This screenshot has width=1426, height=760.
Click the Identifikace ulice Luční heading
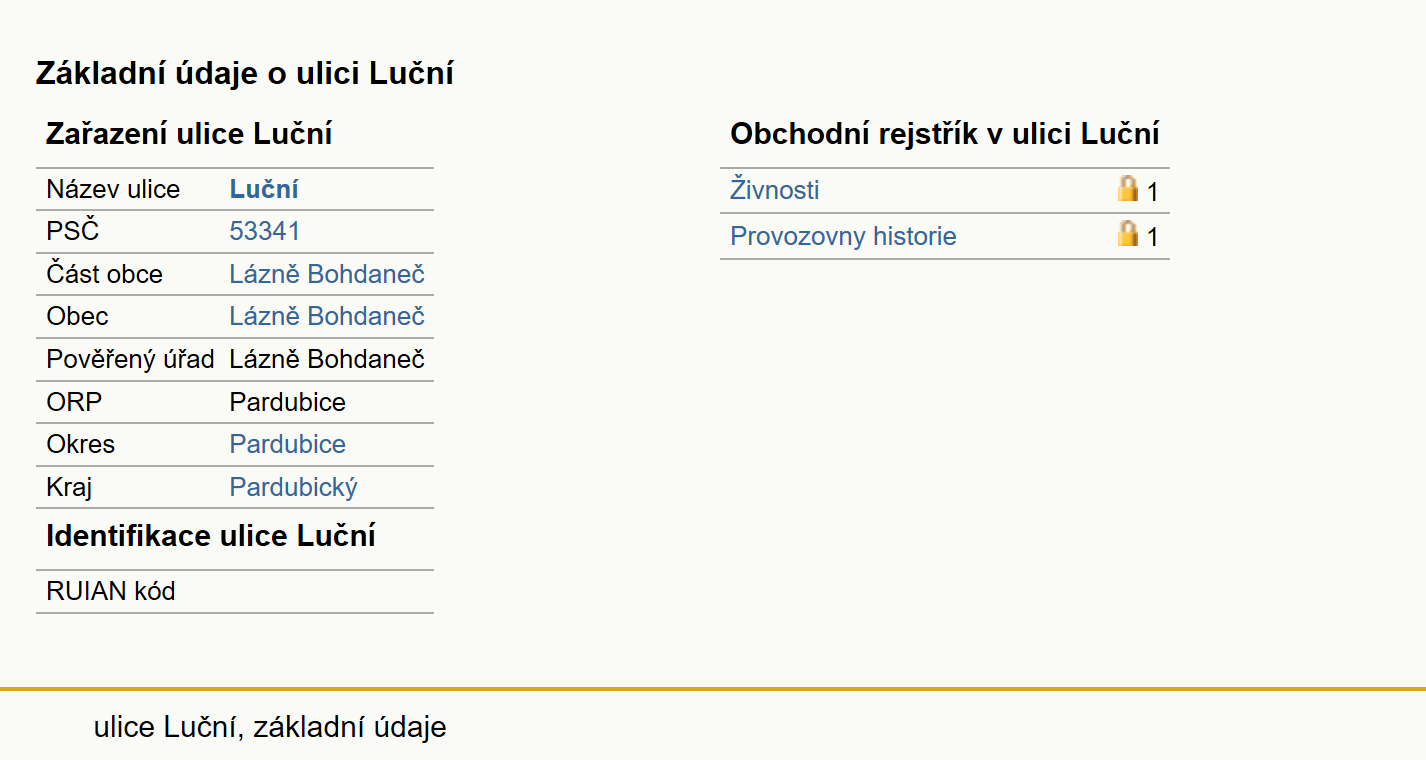click(x=211, y=535)
